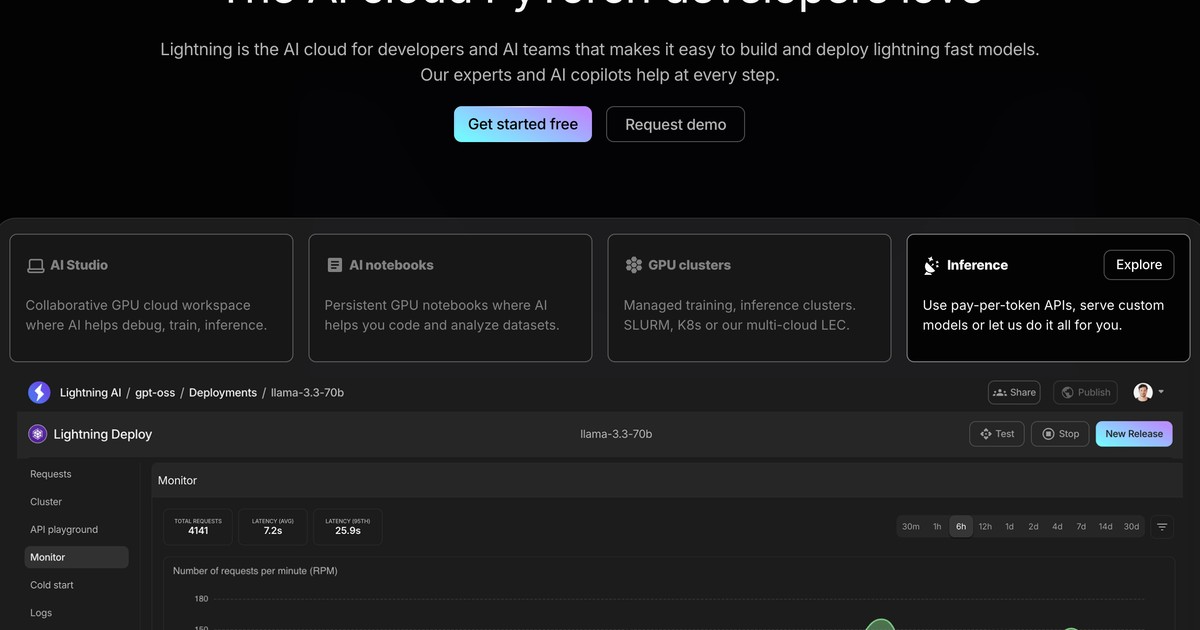The width and height of the screenshot is (1200, 630).
Task: Select the GPU clusters card
Action: [x=749, y=298]
